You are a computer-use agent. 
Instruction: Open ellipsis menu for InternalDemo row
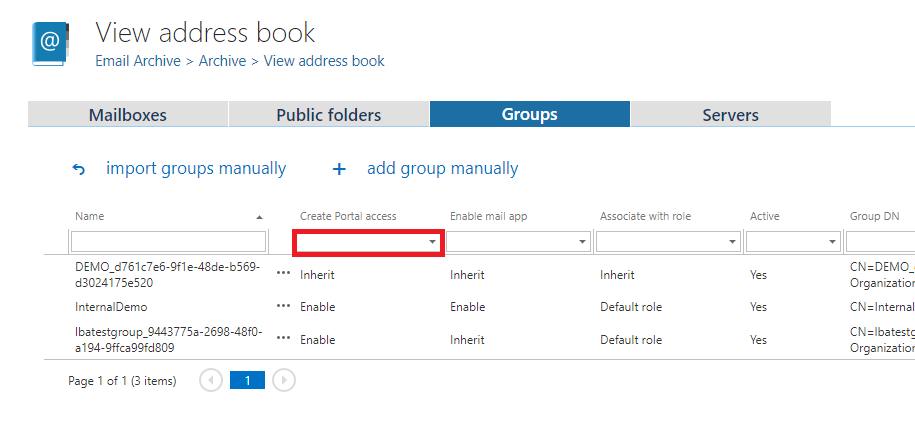tap(284, 307)
